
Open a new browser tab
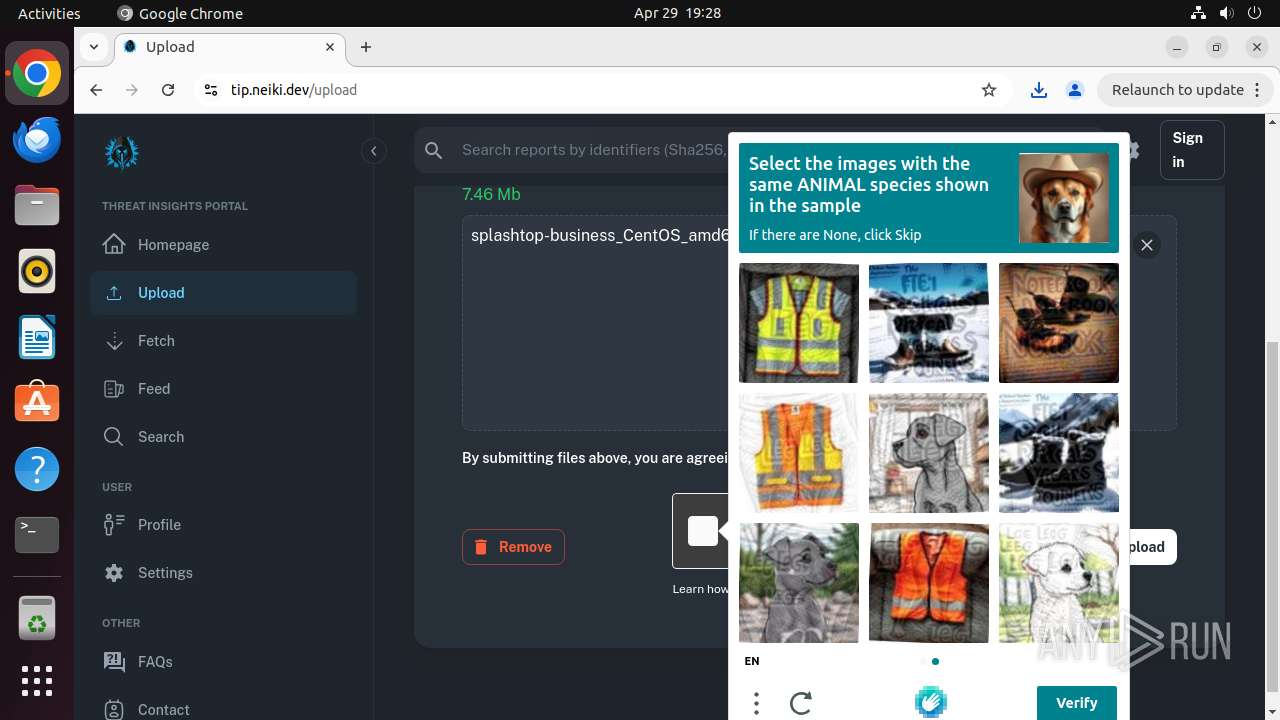click(366, 47)
